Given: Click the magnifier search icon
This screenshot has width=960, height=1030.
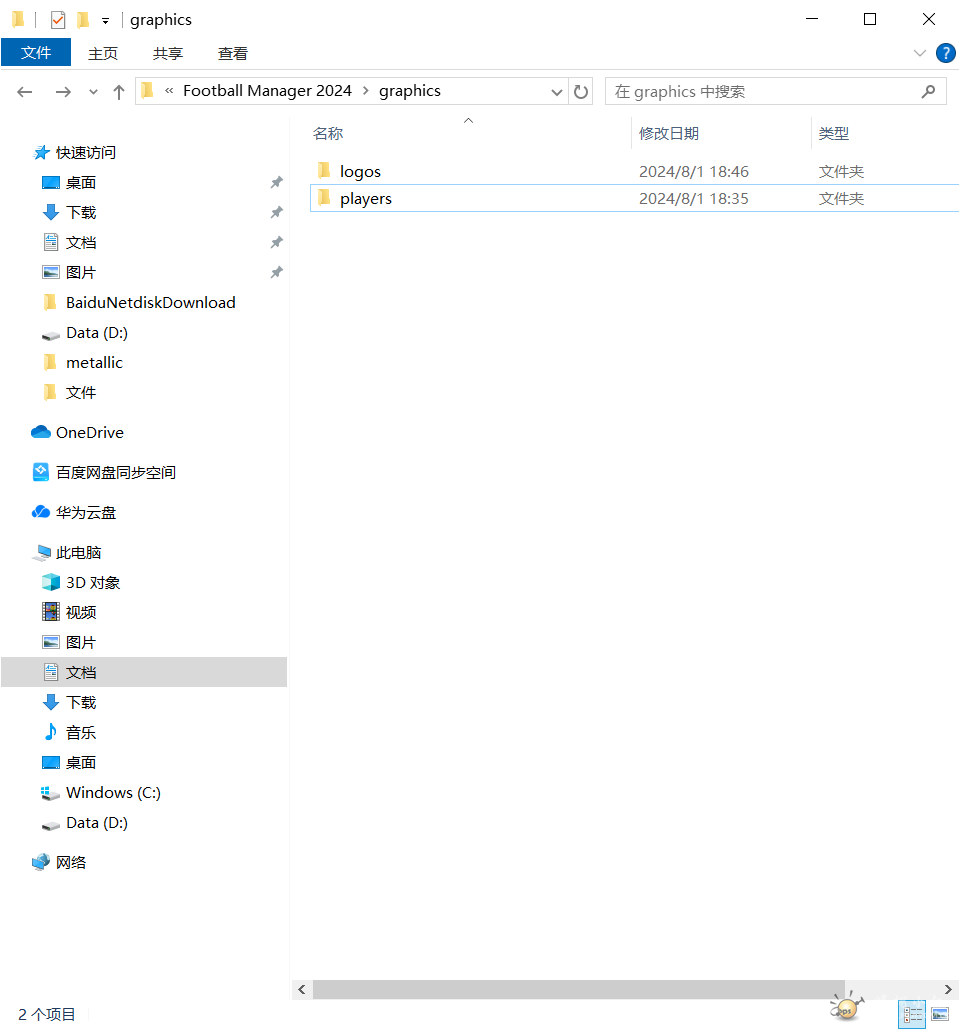Looking at the screenshot, I should [928, 91].
